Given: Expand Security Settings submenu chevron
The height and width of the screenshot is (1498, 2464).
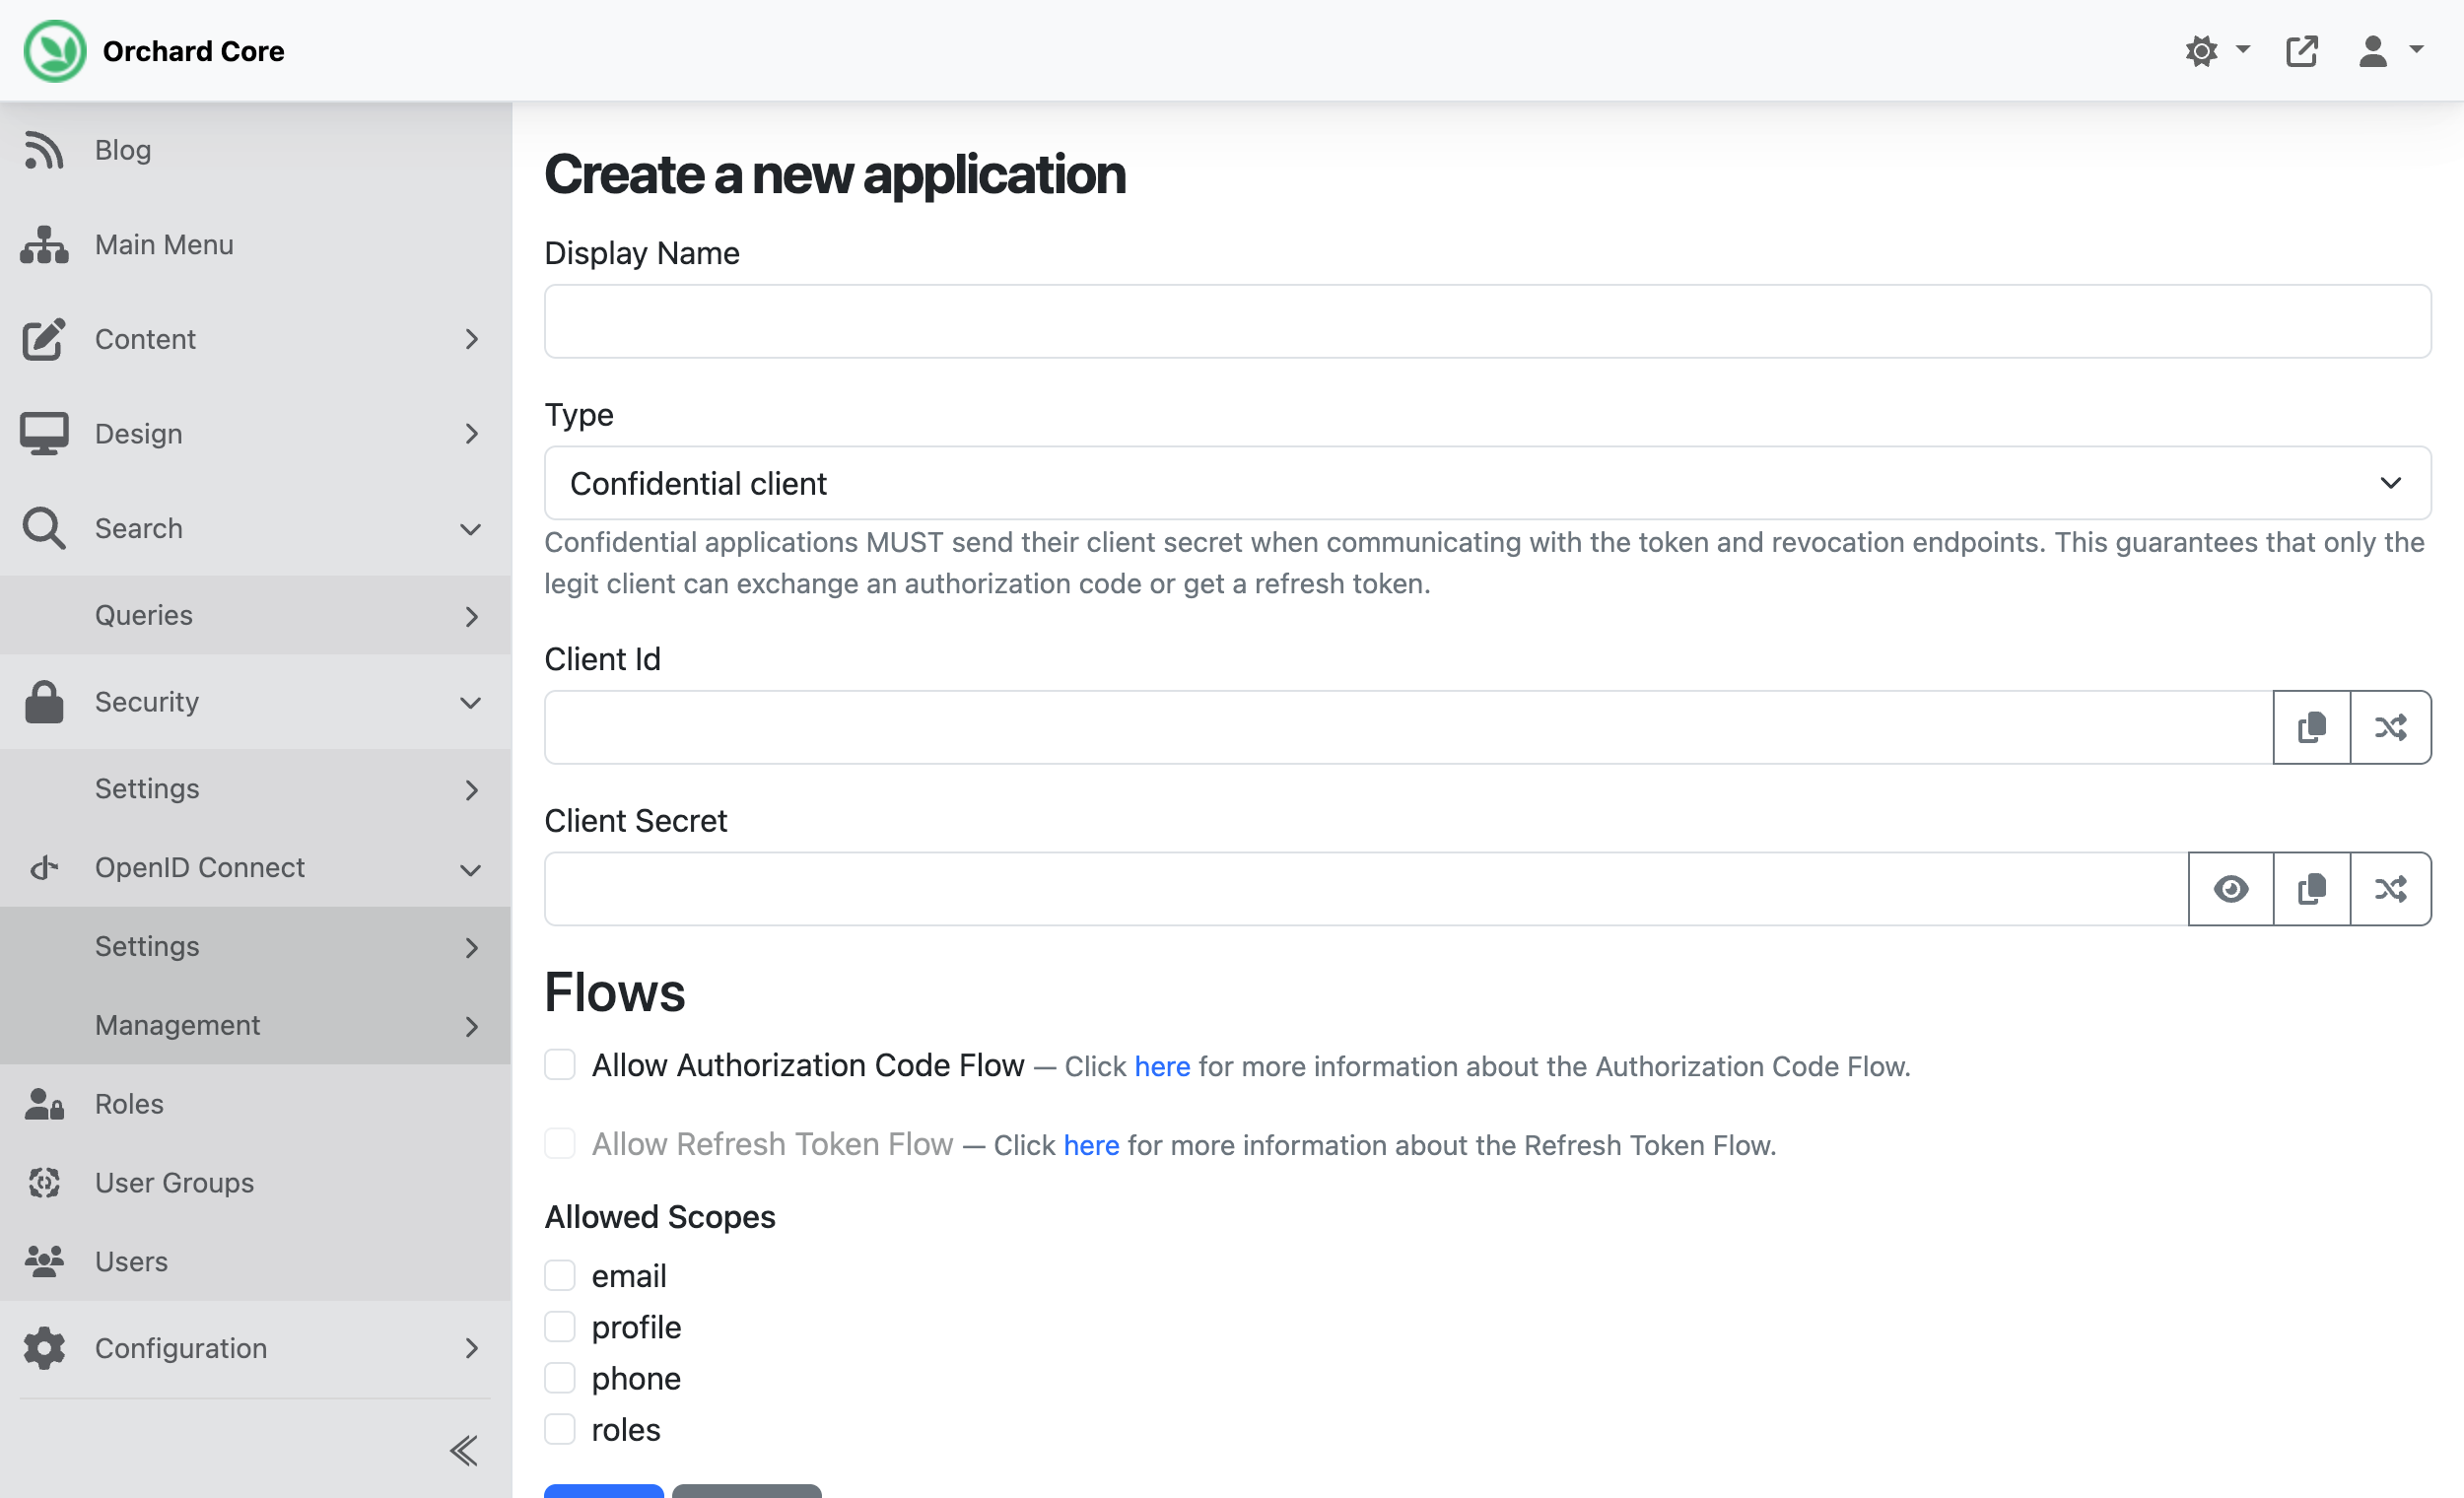Looking at the screenshot, I should point(471,790).
